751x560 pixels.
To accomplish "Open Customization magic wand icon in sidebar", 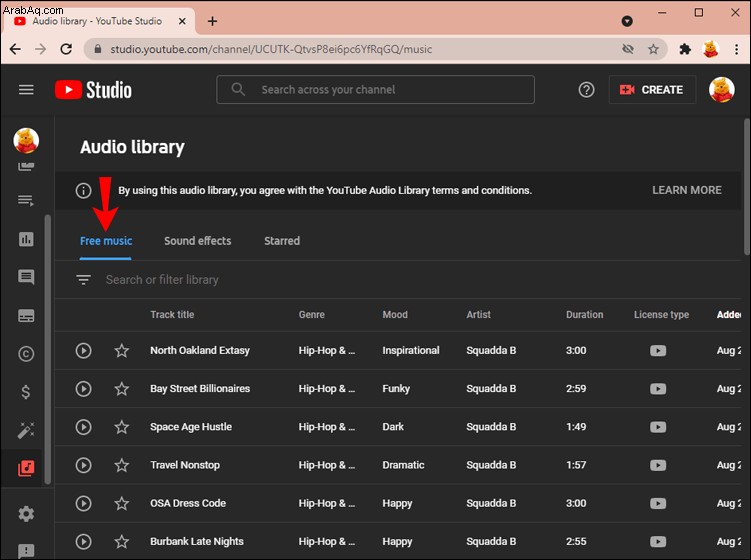I will tap(26, 430).
